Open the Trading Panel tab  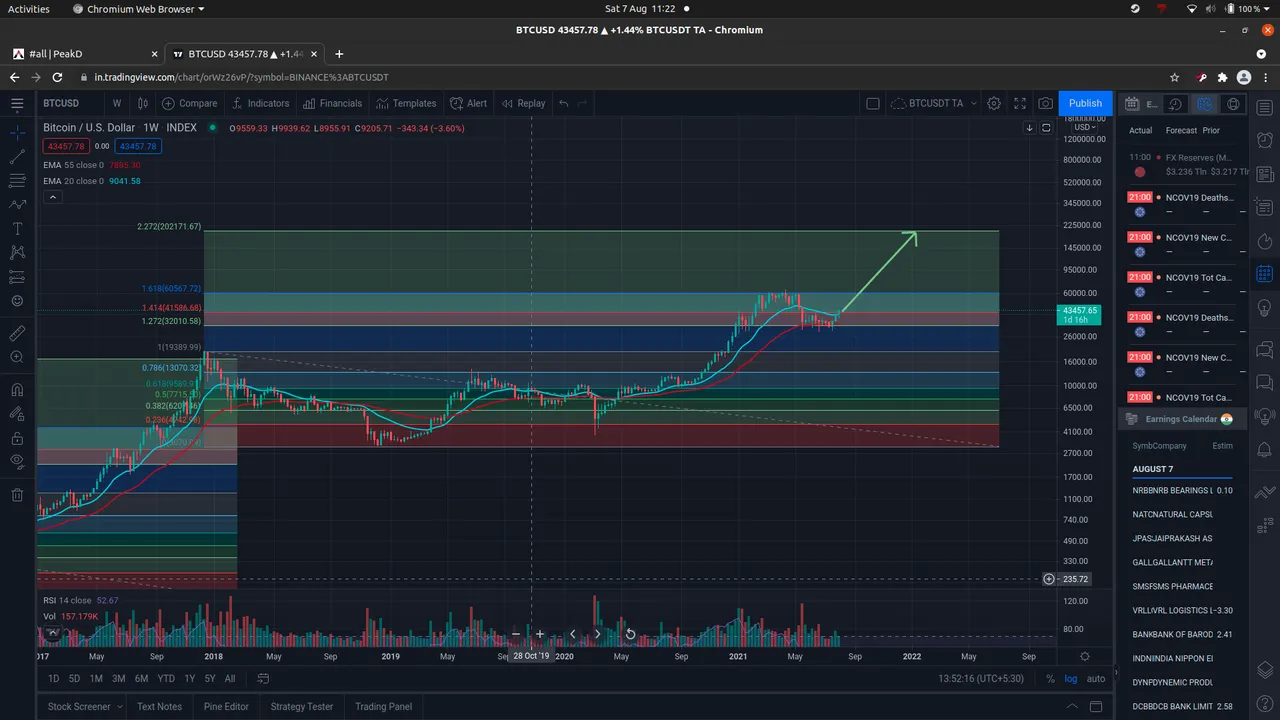point(383,706)
